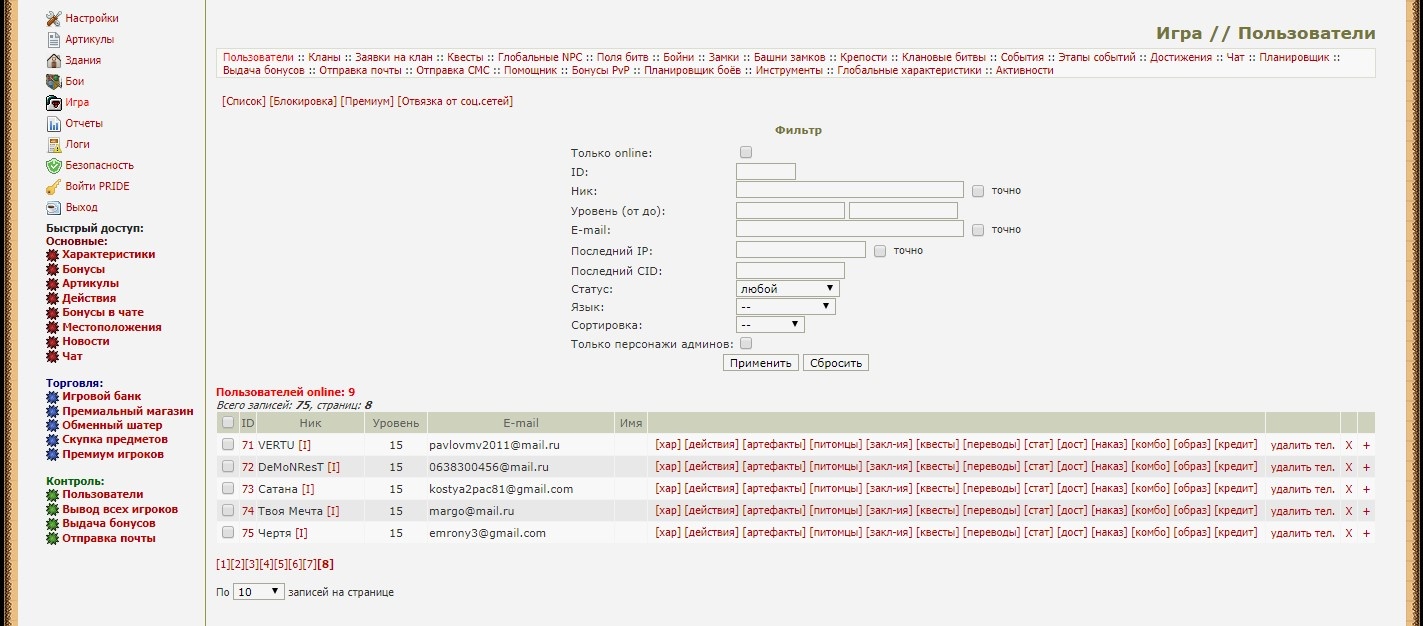Click into the Последний CID field
This screenshot has width=1423, height=626.
[791, 270]
